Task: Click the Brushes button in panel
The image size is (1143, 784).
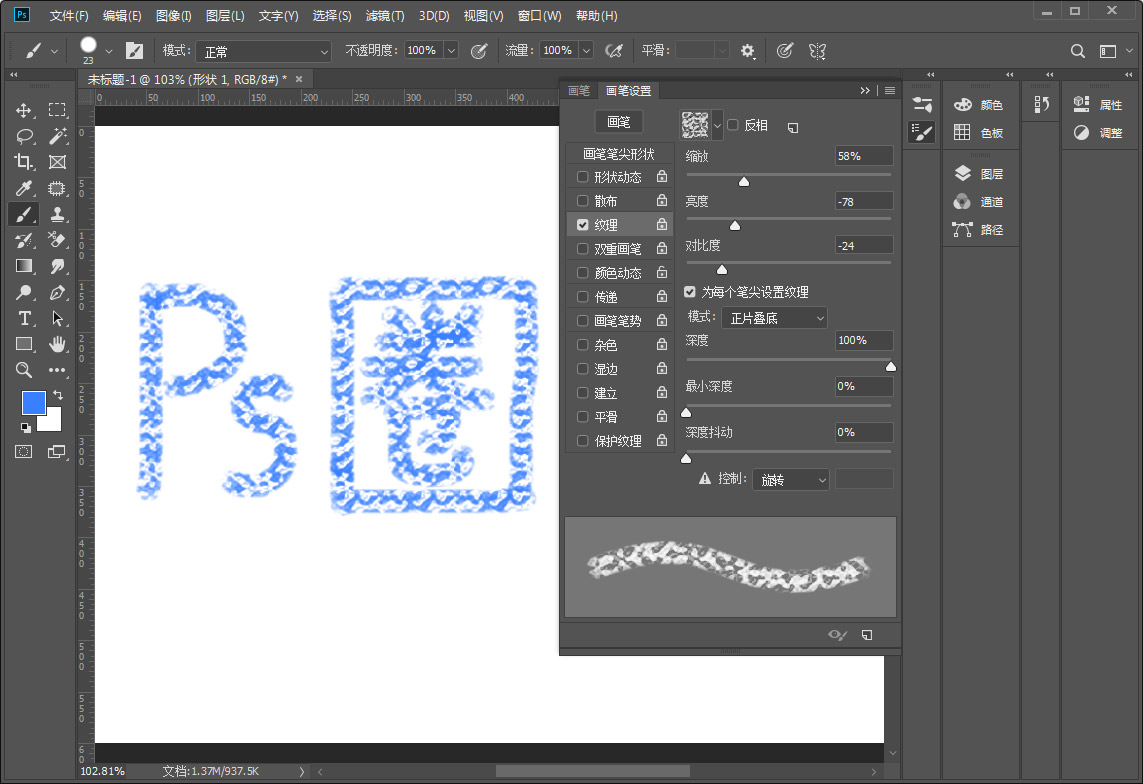Action: pos(619,122)
